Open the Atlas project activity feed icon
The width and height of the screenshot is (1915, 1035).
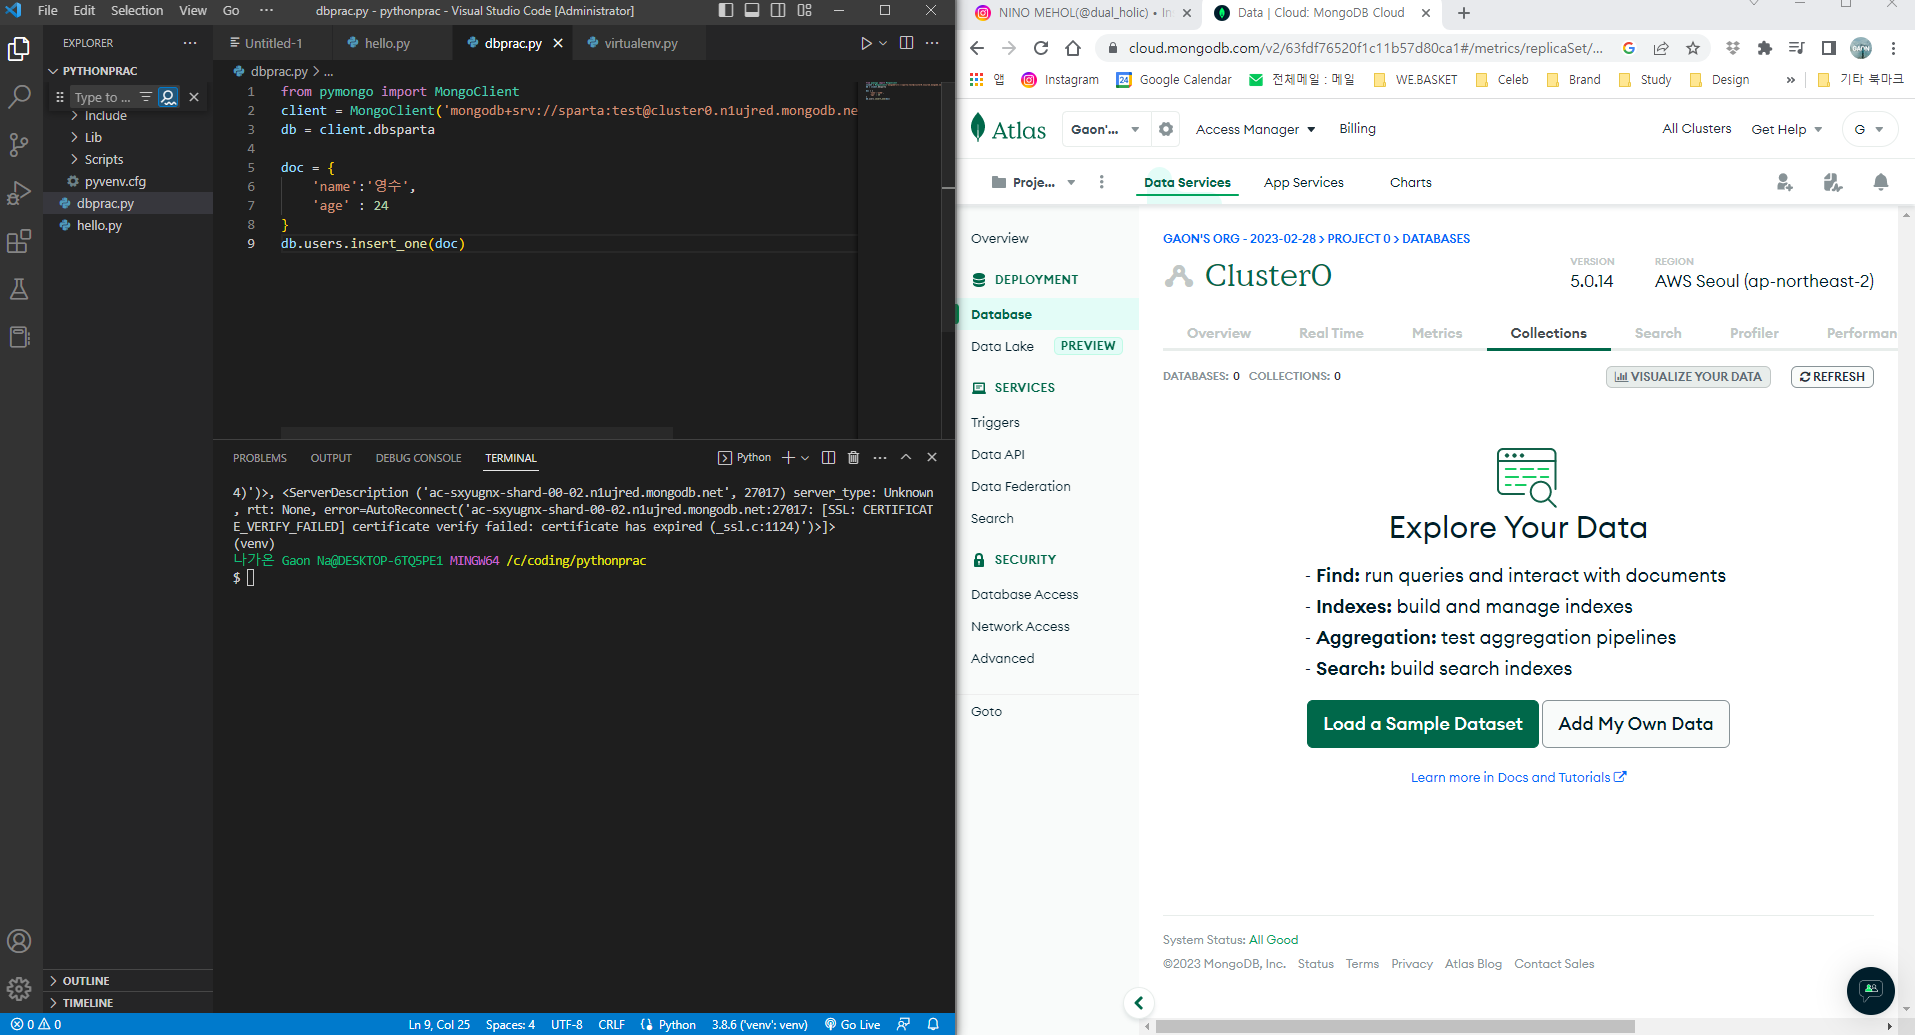(1832, 182)
